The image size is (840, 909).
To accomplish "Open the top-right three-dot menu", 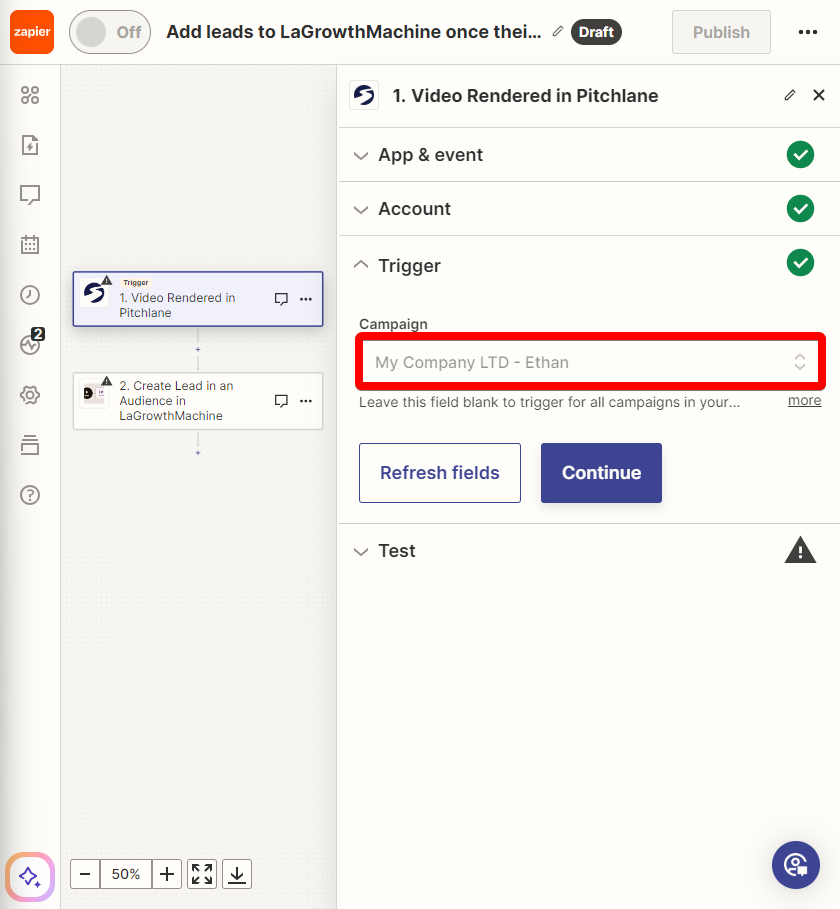I will coord(808,32).
